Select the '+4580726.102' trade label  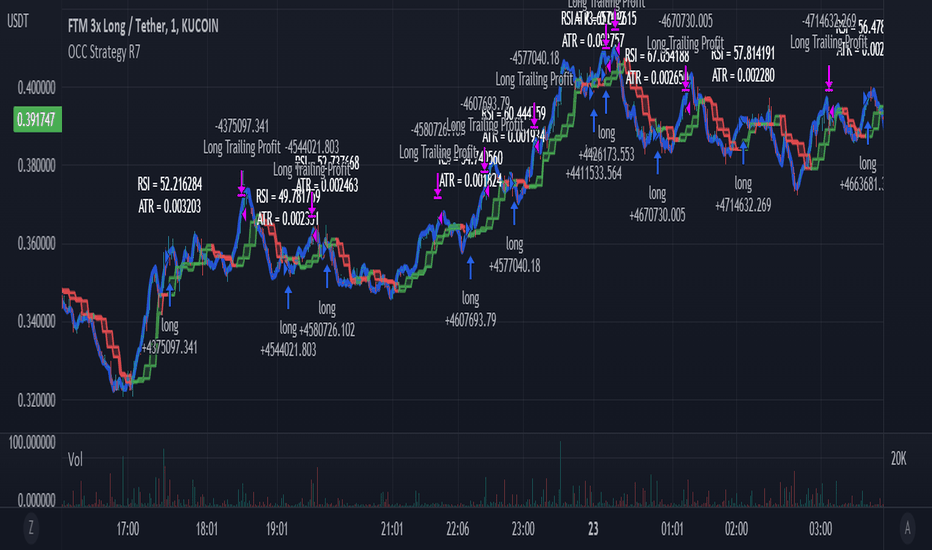tap(327, 330)
